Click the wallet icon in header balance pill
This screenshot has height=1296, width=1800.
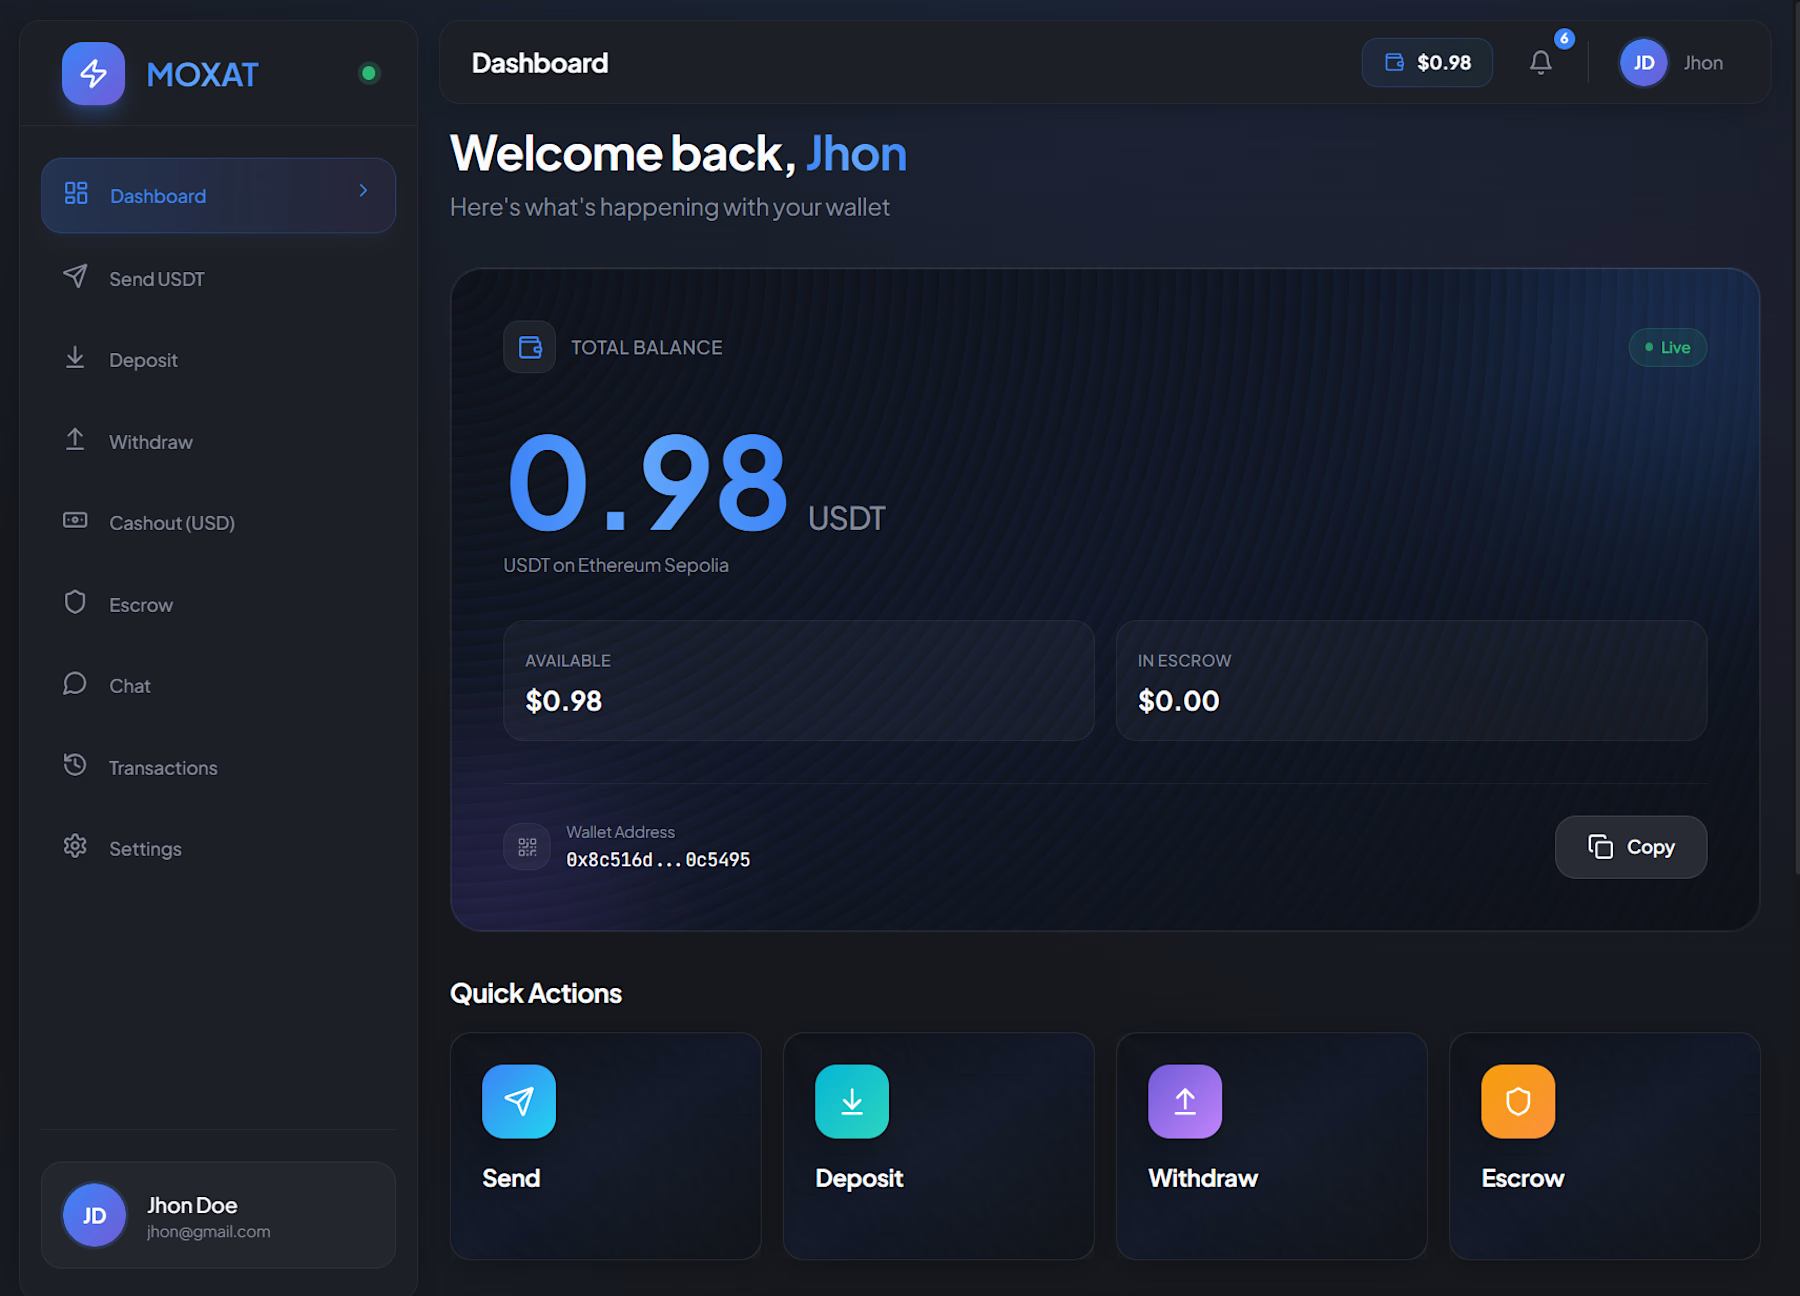(1395, 63)
